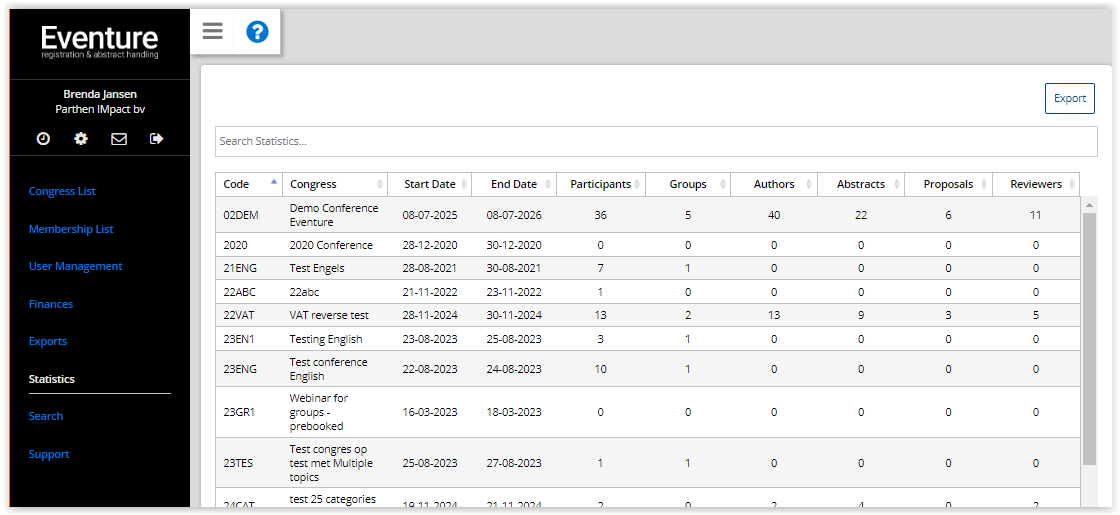Click Webinar for groups - prebooked cell
The width and height of the screenshot is (1120, 515).
(x=335, y=412)
